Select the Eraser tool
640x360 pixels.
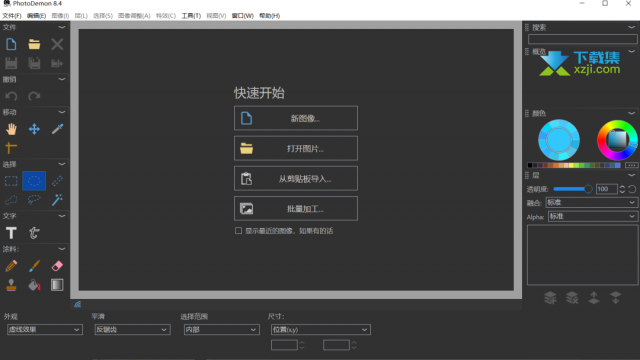pyautogui.click(x=57, y=266)
